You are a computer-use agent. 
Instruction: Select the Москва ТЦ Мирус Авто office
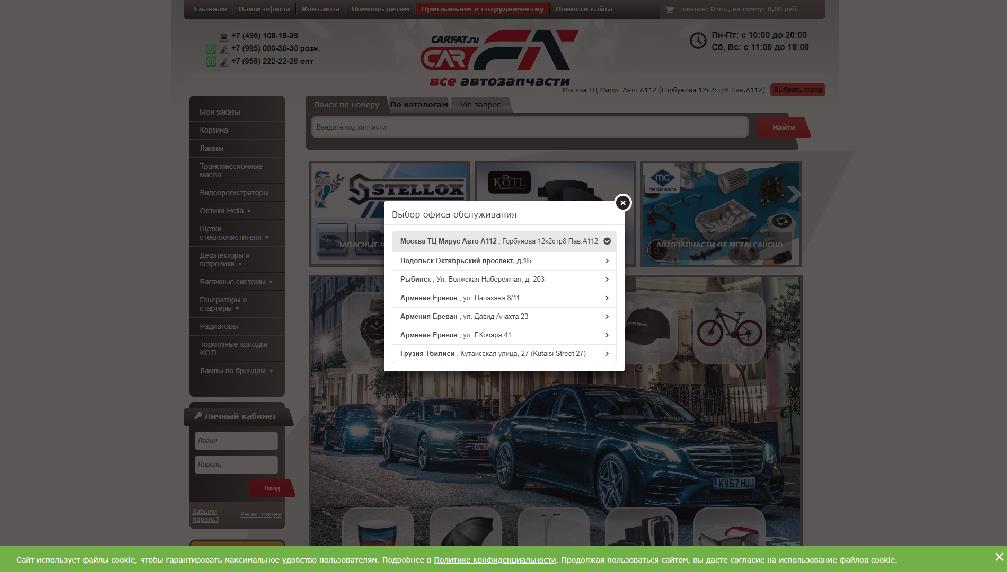(x=498, y=241)
